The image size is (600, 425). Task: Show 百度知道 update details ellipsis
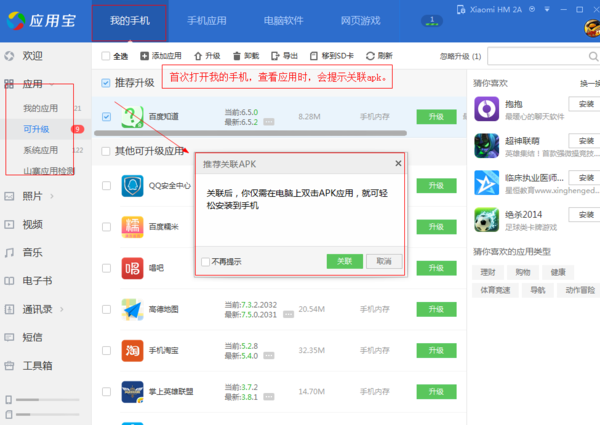269,122
